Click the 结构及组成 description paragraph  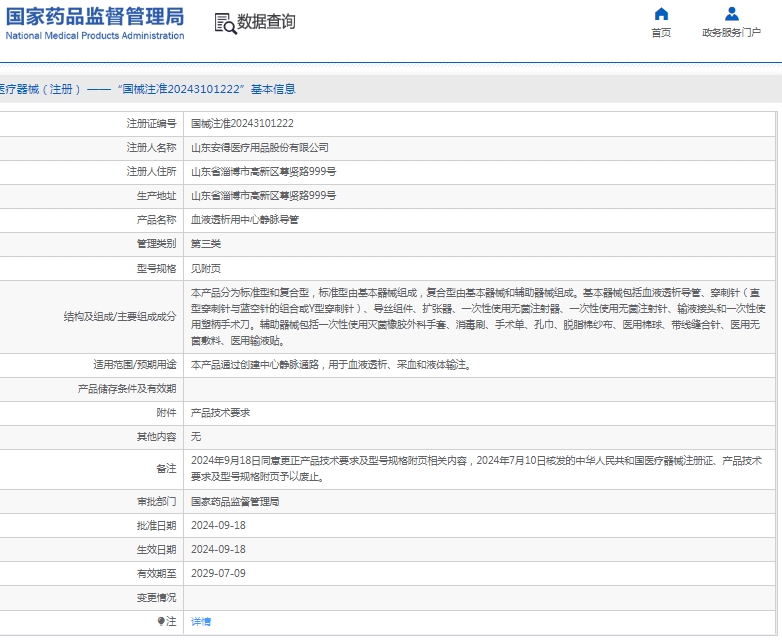pyautogui.click(x=478, y=317)
